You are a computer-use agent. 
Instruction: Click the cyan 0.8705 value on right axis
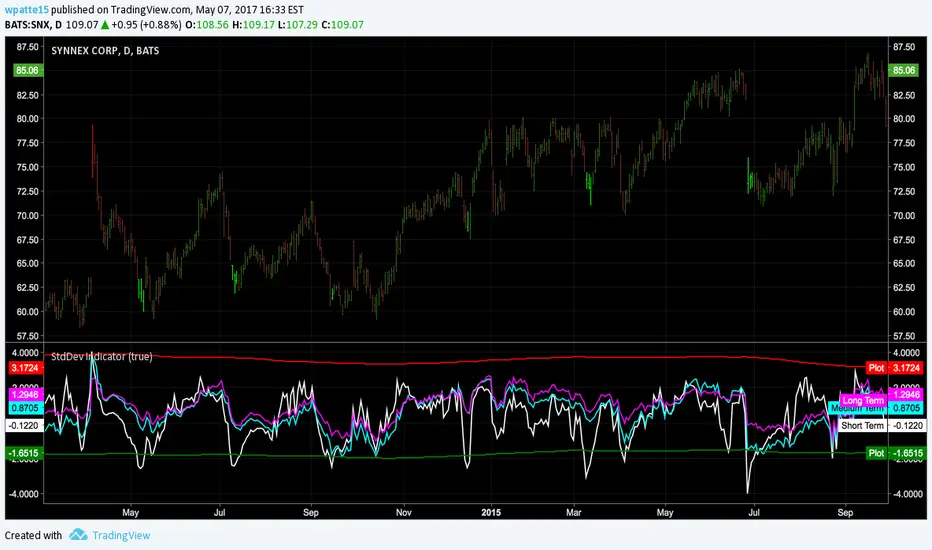[906, 408]
